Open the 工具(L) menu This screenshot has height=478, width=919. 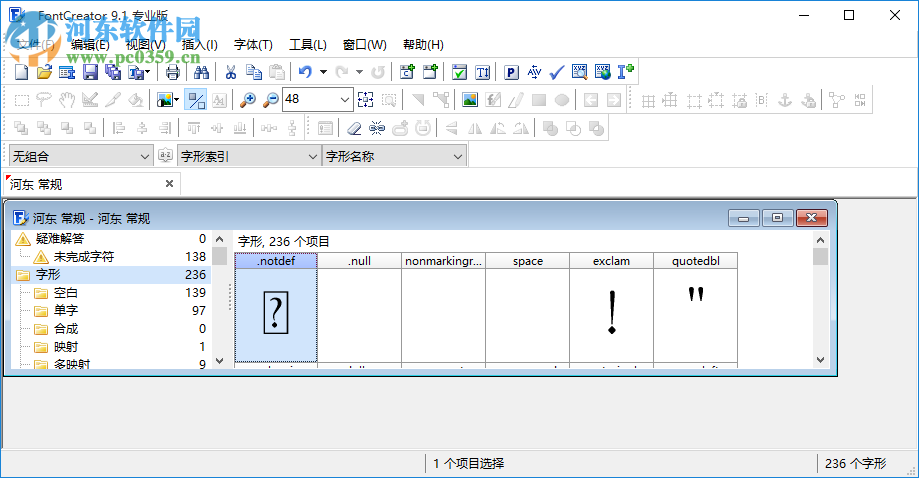click(308, 45)
